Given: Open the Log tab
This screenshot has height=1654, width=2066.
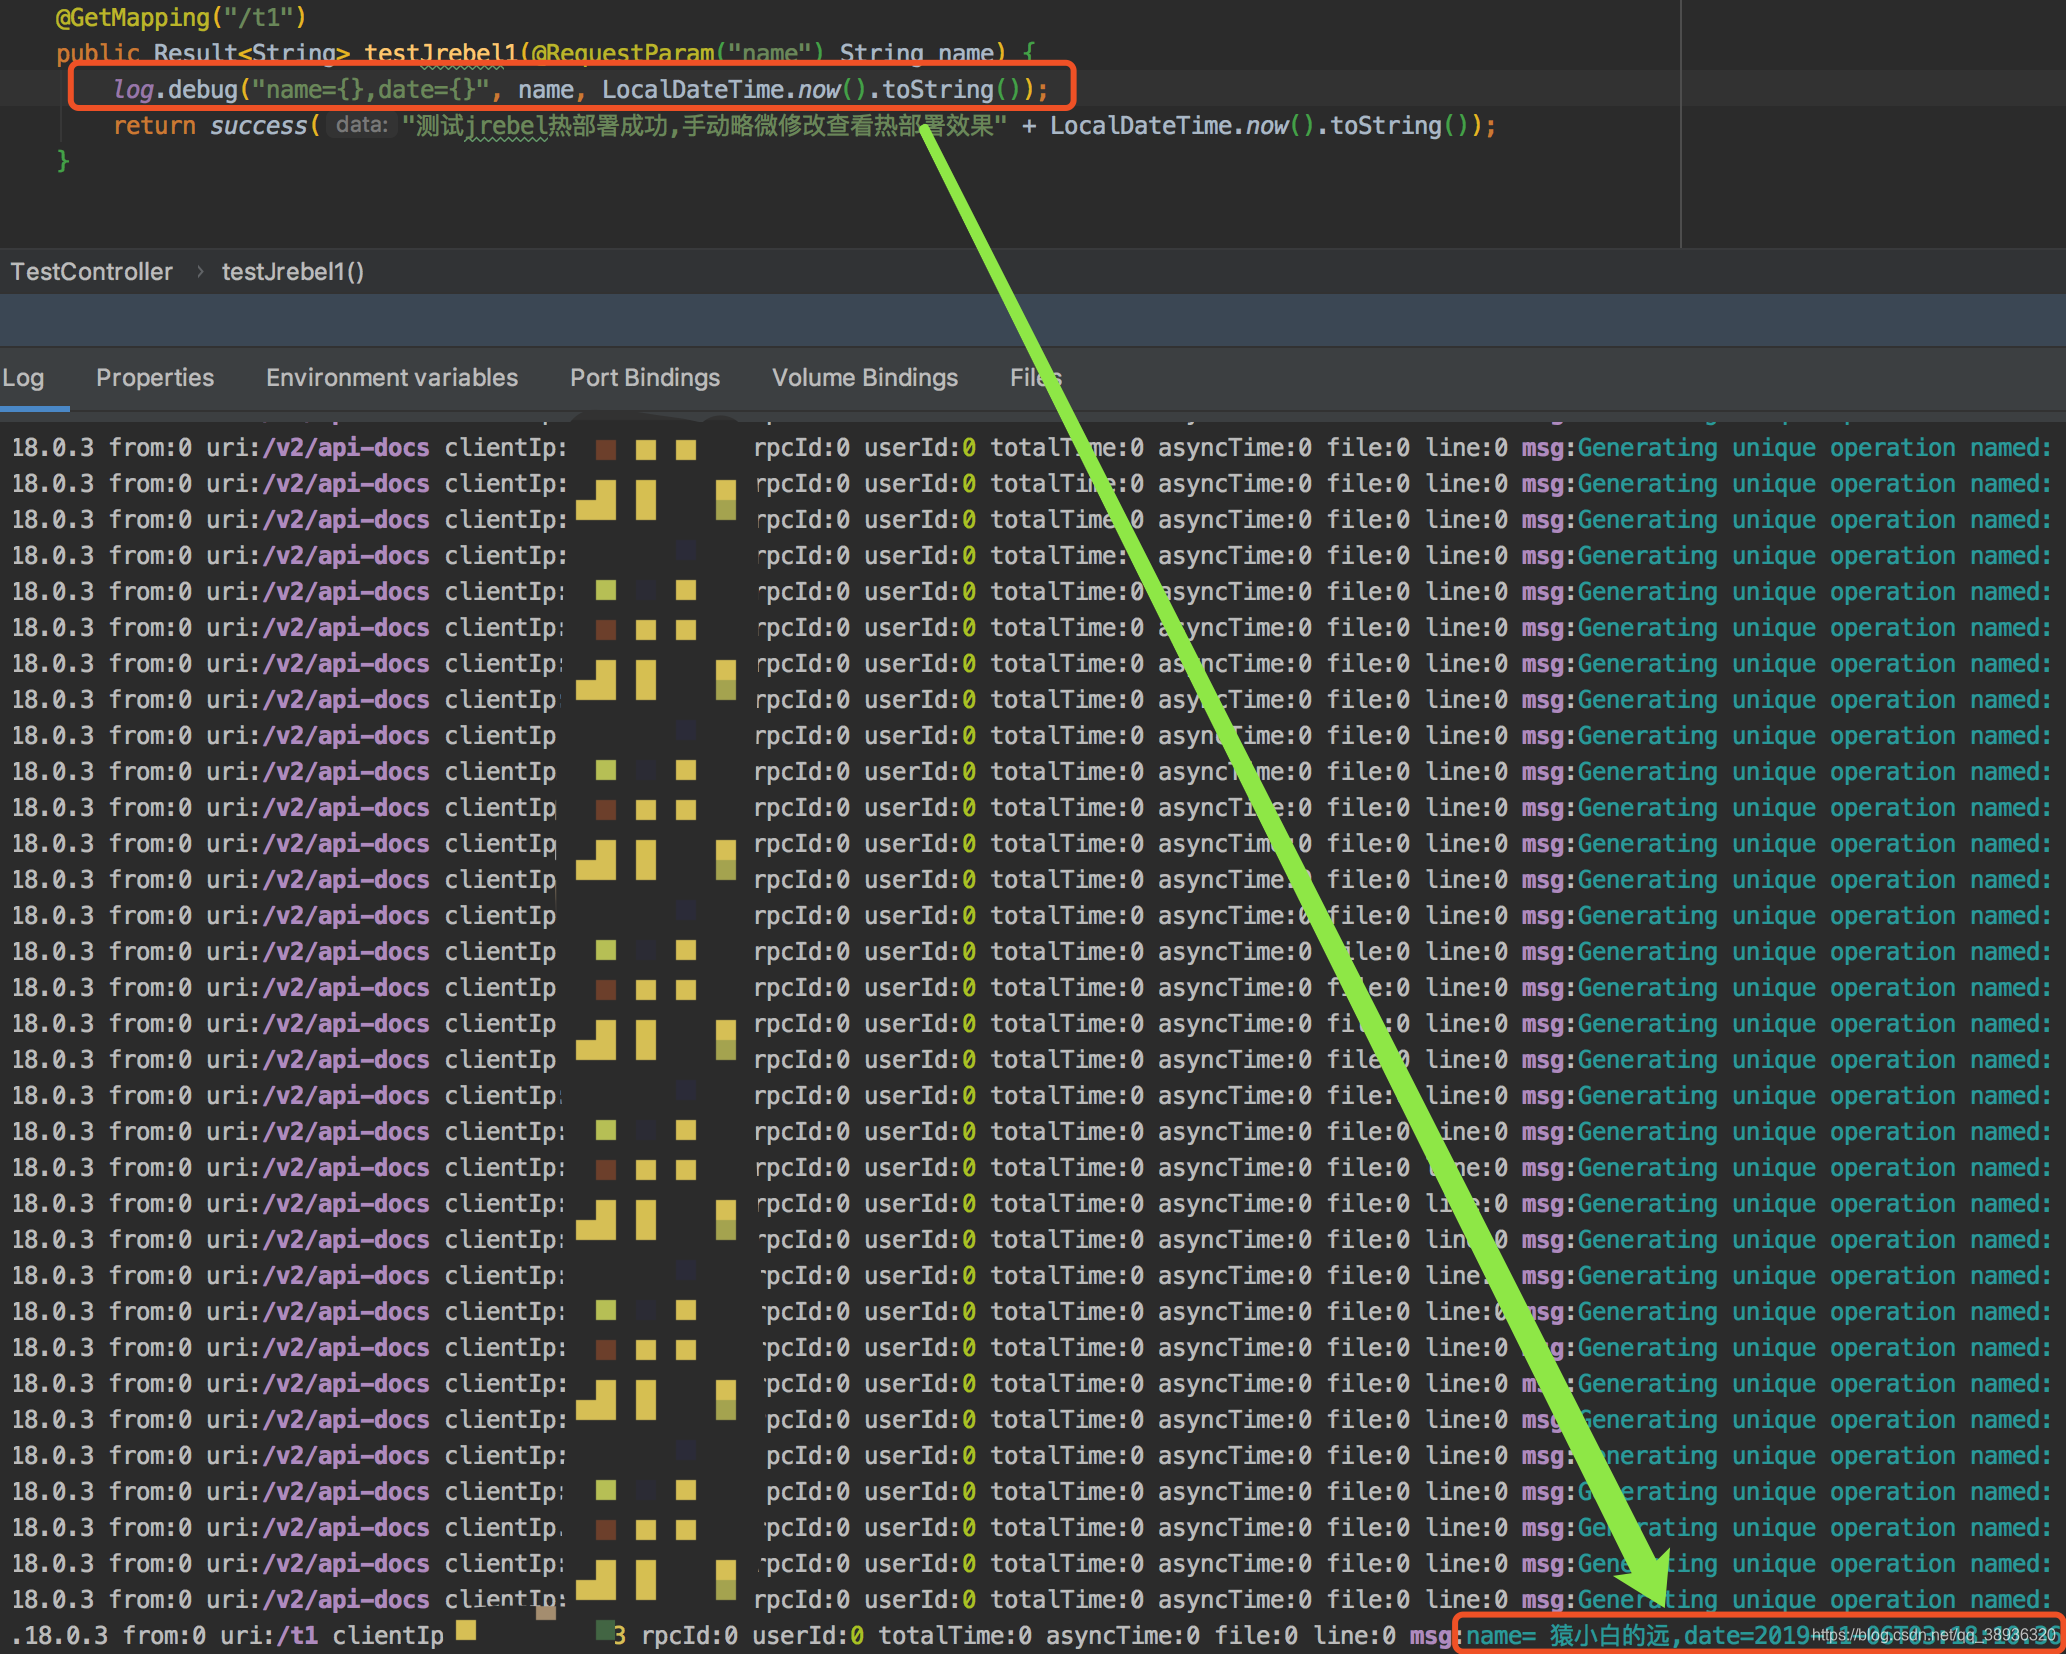Looking at the screenshot, I should point(23,378).
